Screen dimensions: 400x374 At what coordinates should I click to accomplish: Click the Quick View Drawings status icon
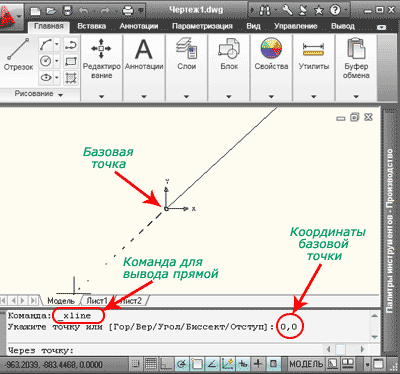click(x=348, y=364)
